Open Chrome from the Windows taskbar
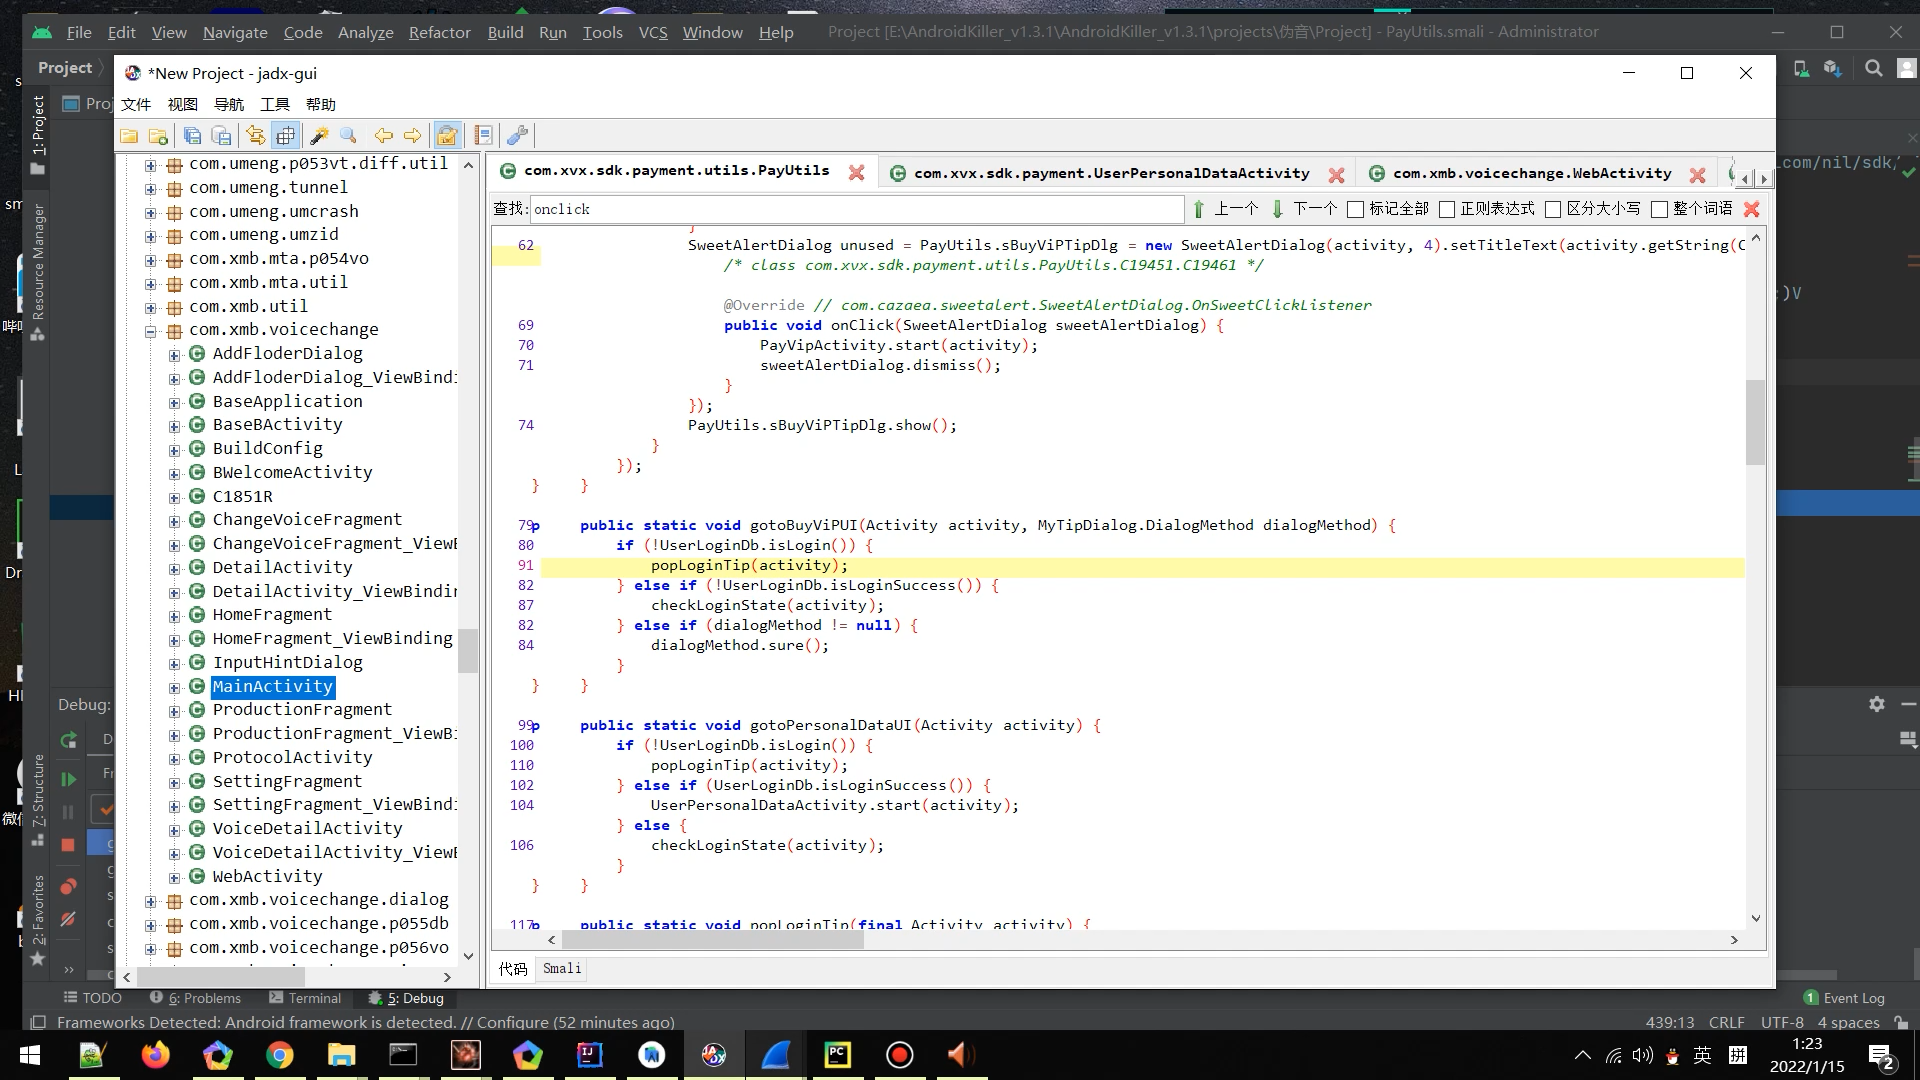 (279, 1055)
